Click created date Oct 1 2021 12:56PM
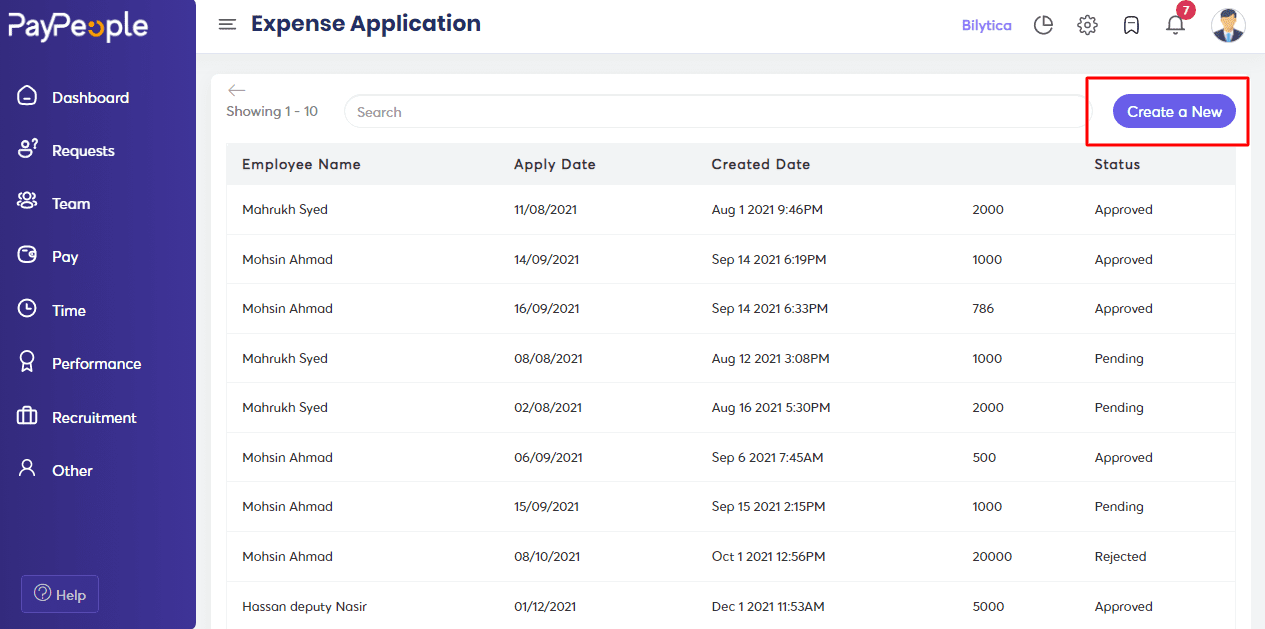Viewport: 1265px width, 629px height. 768,556
